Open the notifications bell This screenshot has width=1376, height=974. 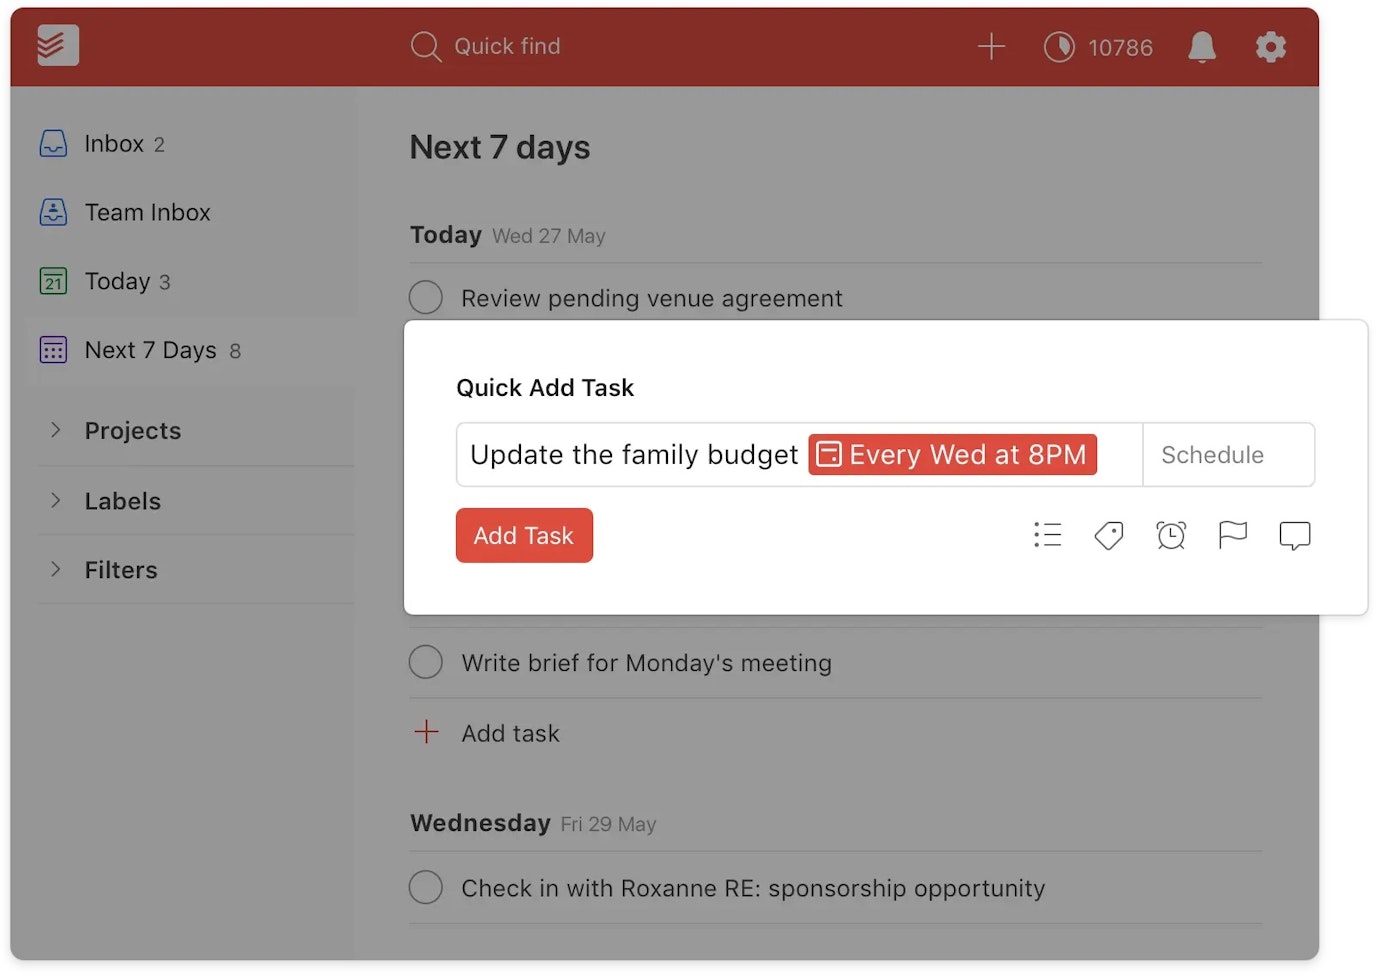pyautogui.click(x=1201, y=47)
